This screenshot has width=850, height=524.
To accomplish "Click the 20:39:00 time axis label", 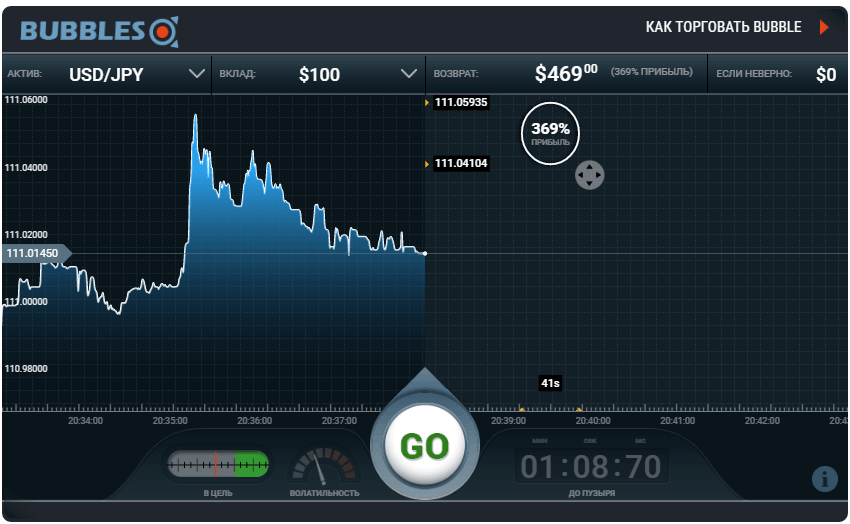I will 508,421.
